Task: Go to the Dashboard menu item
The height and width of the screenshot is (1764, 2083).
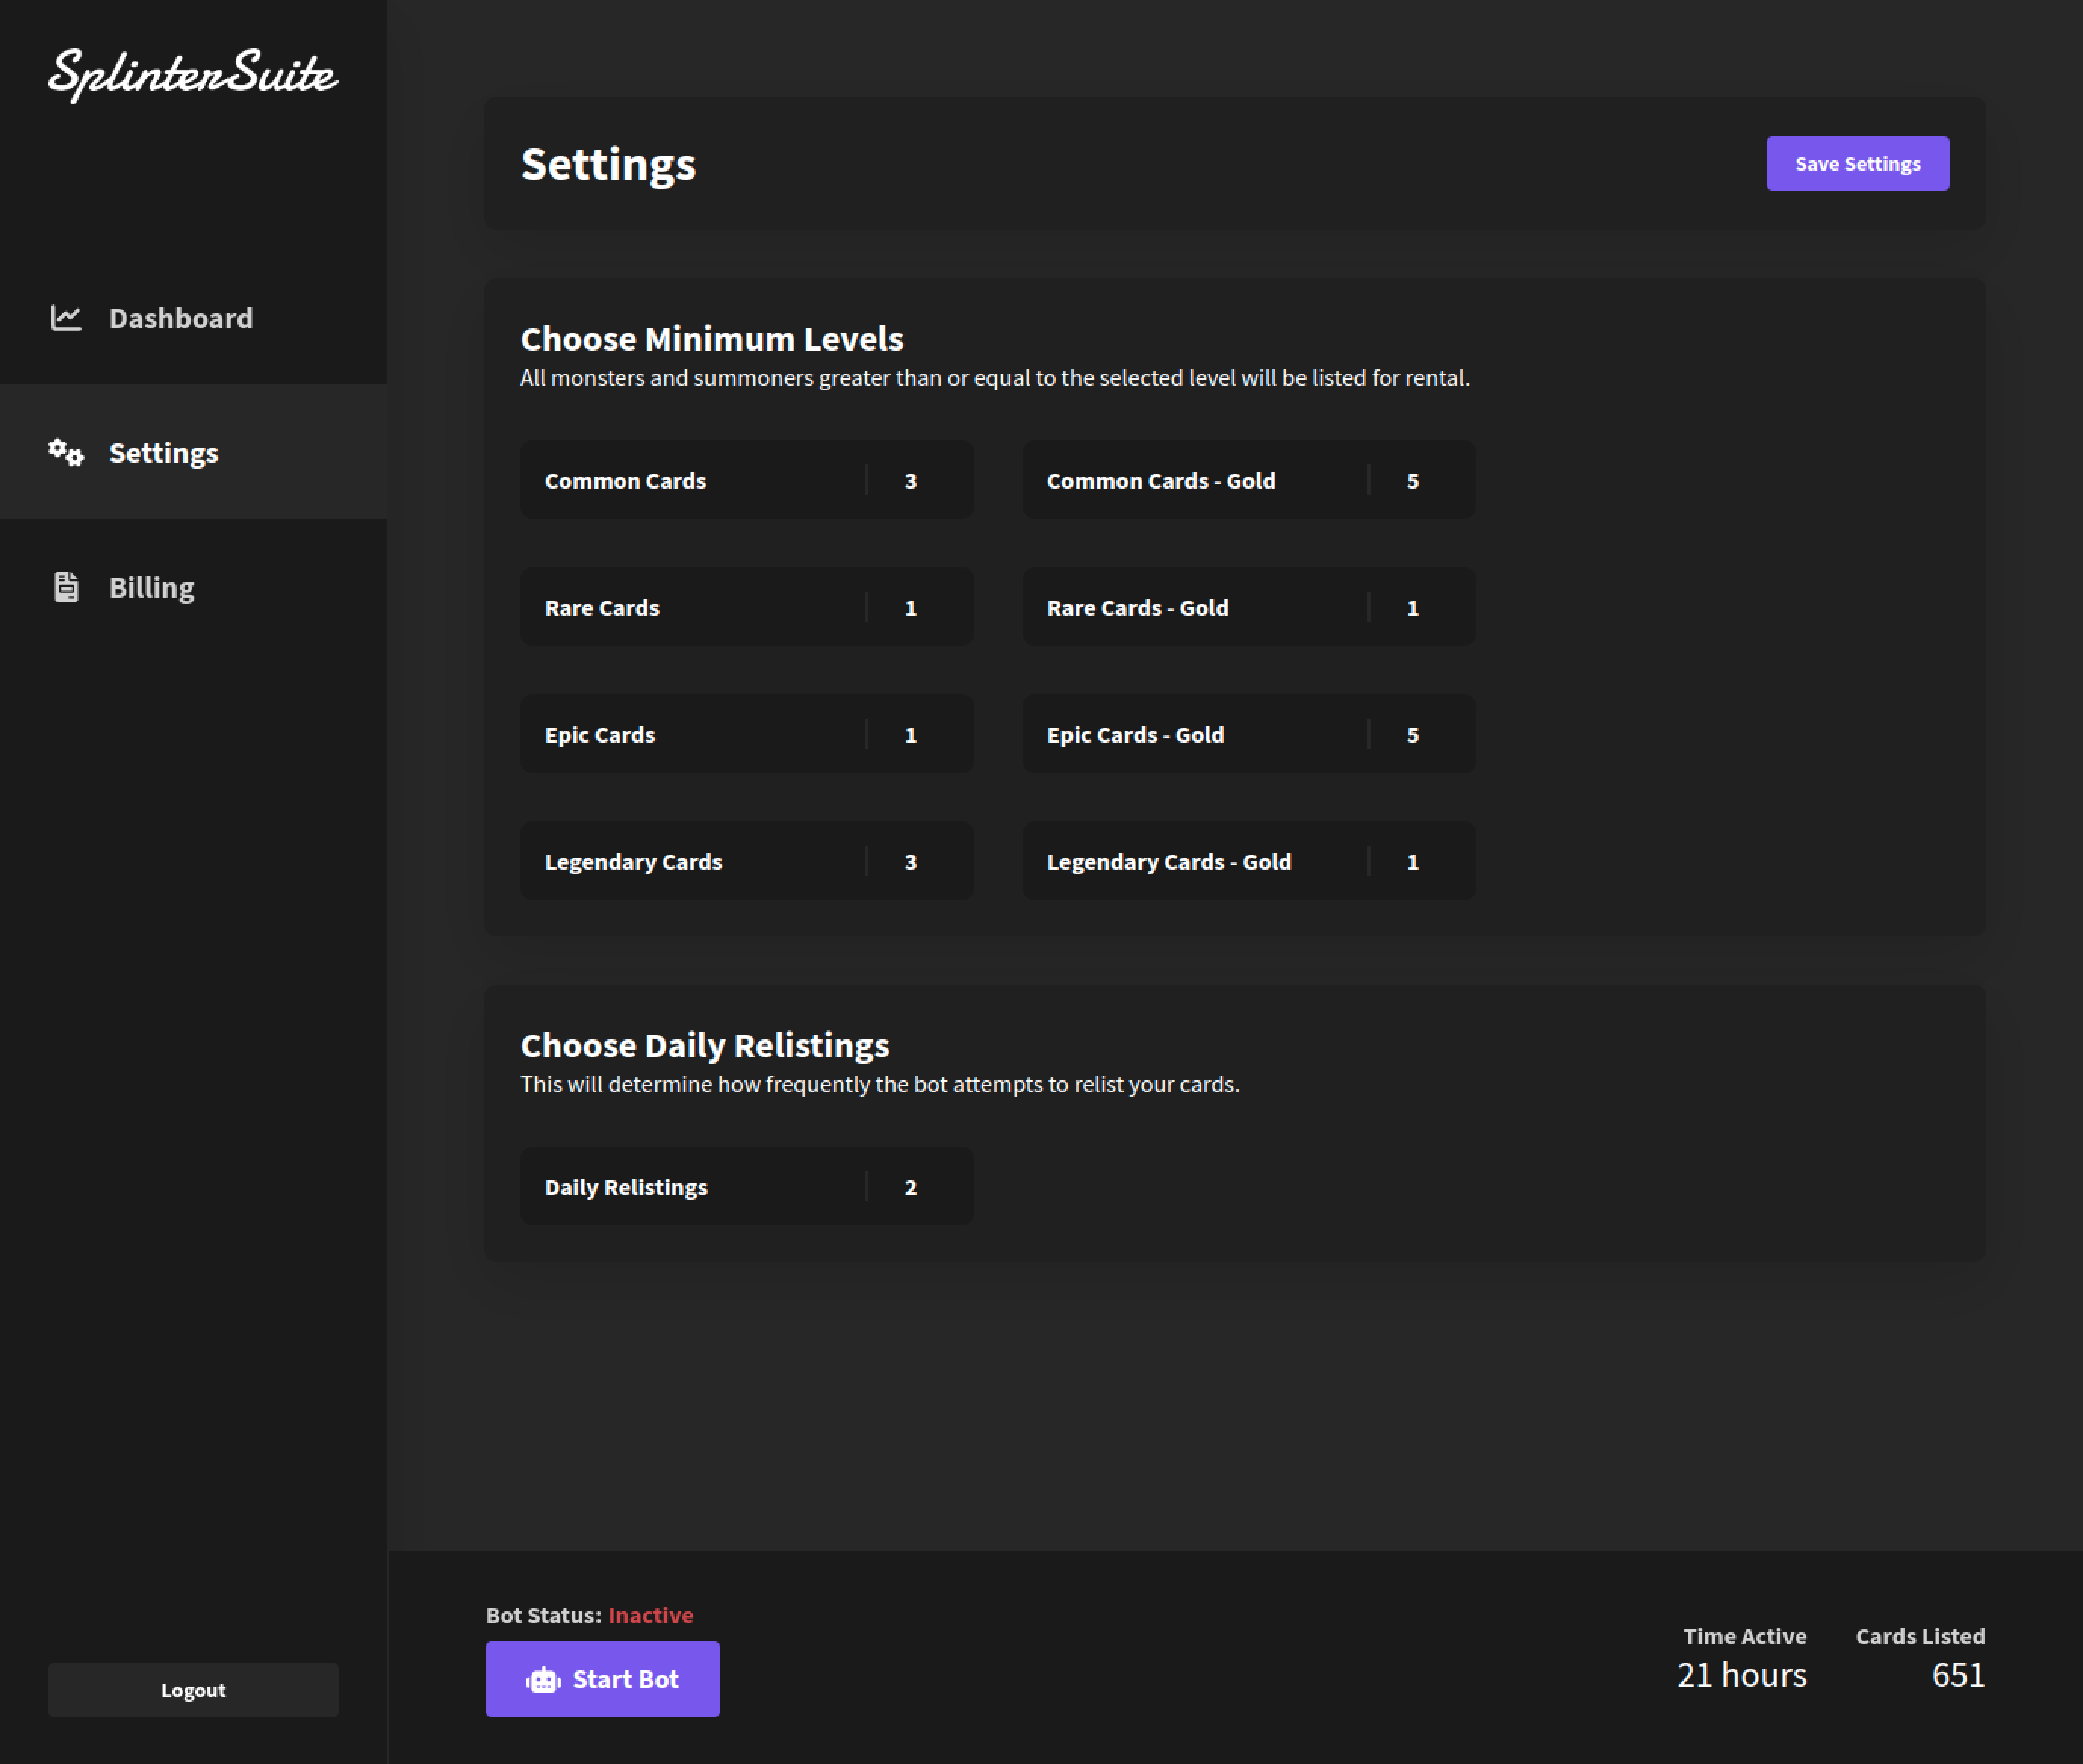Action: [193, 318]
